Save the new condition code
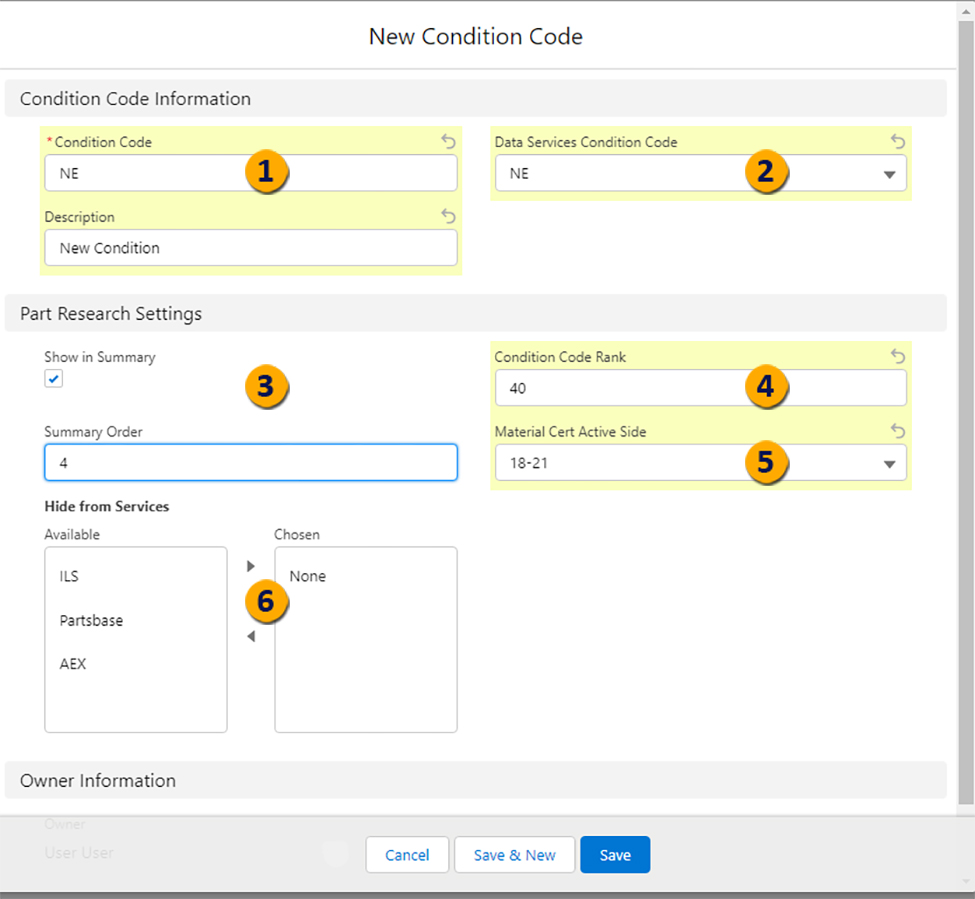 pos(614,855)
